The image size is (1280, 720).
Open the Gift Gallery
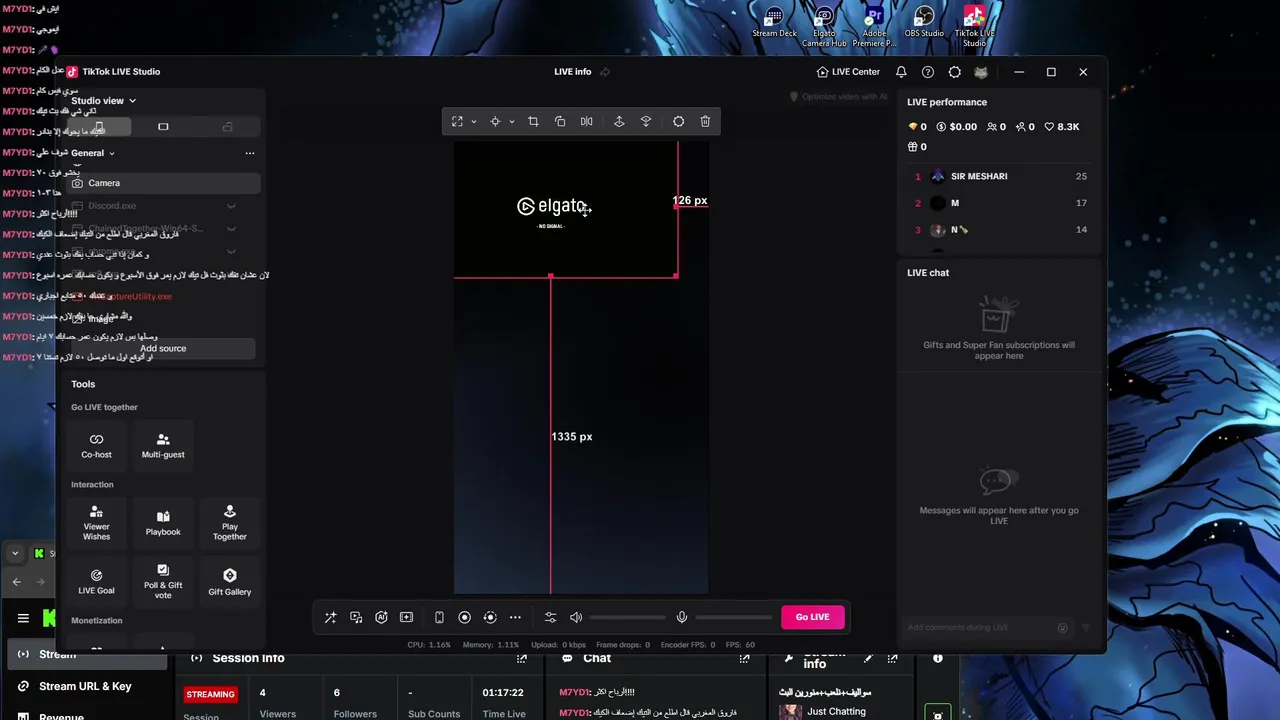[x=229, y=581]
